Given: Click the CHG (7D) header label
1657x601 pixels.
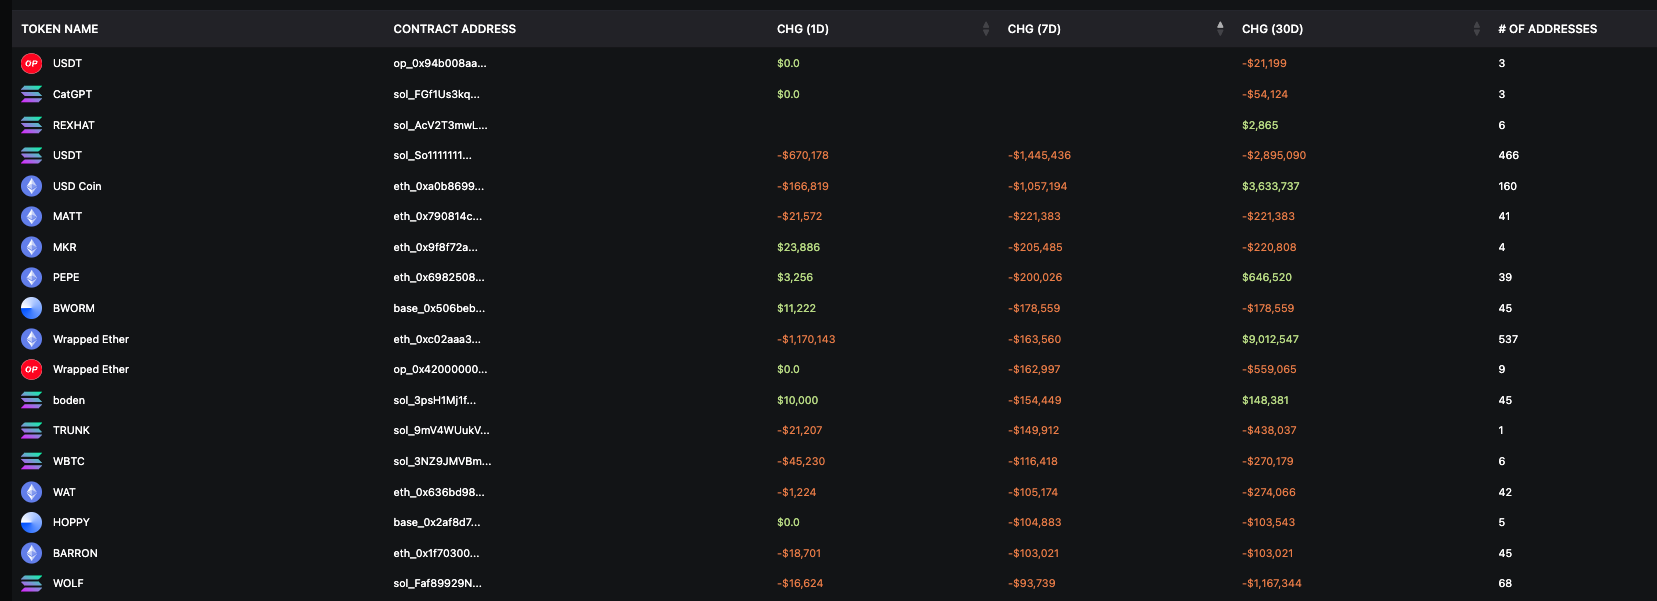Looking at the screenshot, I should pos(1034,29).
